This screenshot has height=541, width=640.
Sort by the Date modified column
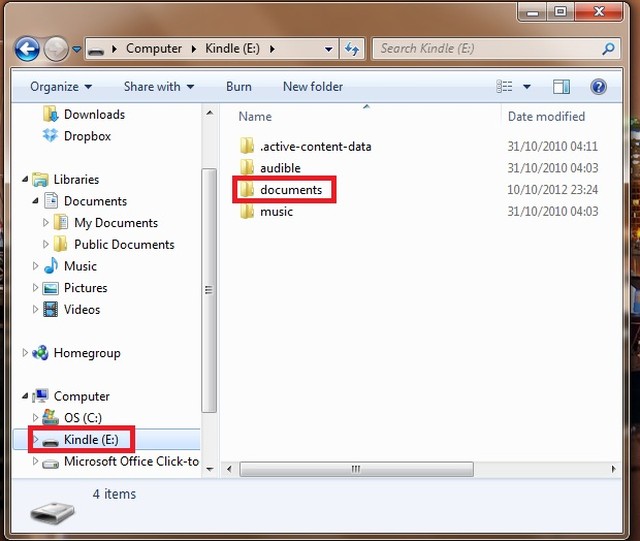point(546,116)
